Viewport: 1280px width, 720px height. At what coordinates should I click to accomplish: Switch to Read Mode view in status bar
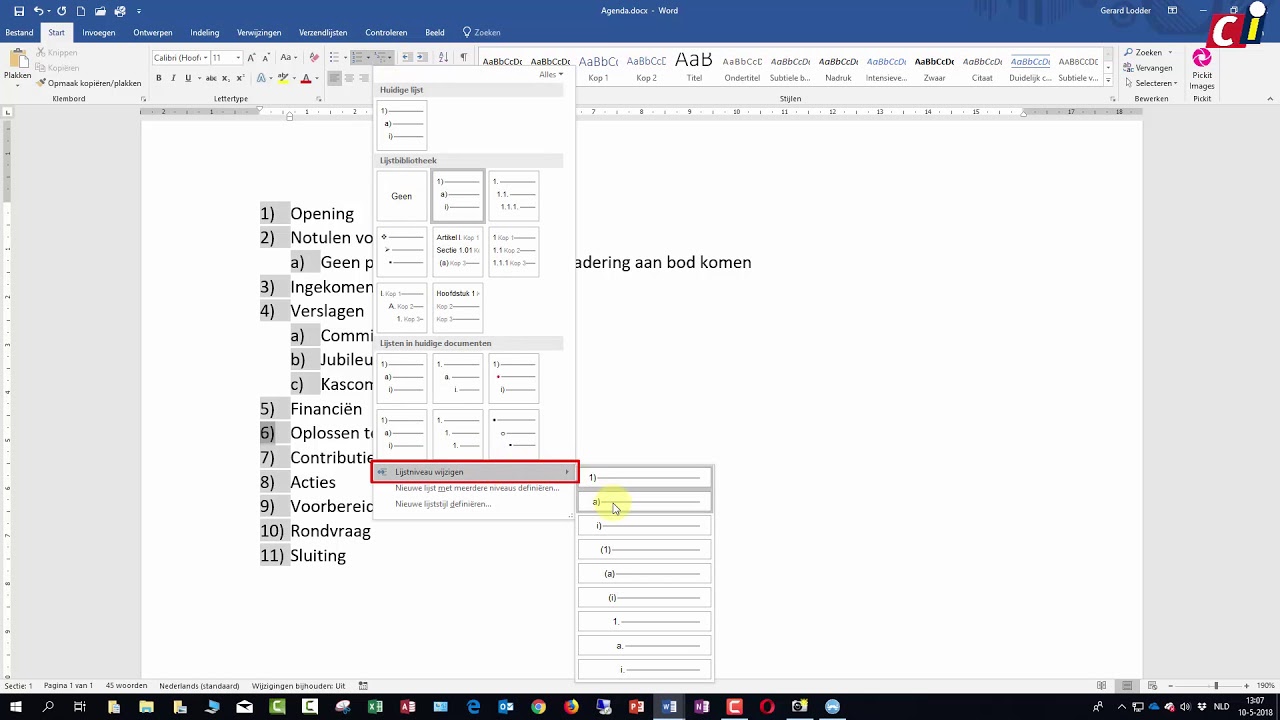[1102, 686]
